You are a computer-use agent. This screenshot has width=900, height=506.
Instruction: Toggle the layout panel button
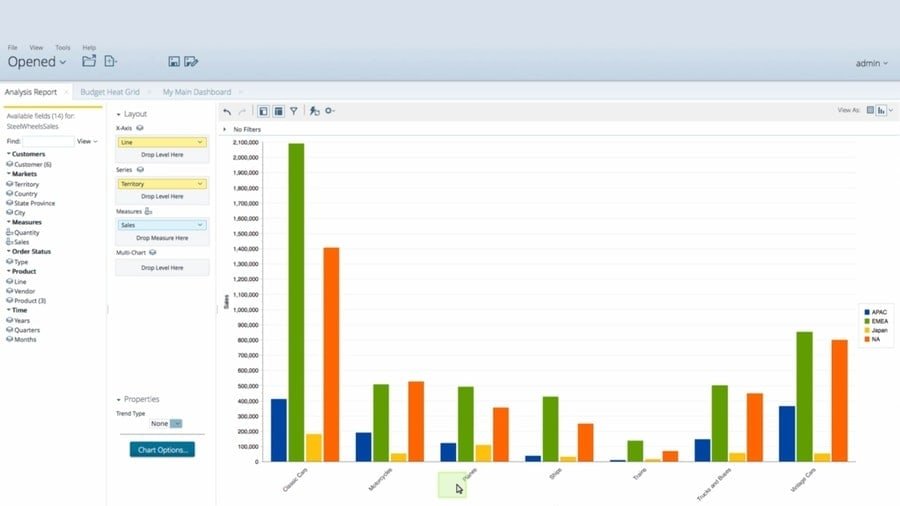click(x=278, y=111)
